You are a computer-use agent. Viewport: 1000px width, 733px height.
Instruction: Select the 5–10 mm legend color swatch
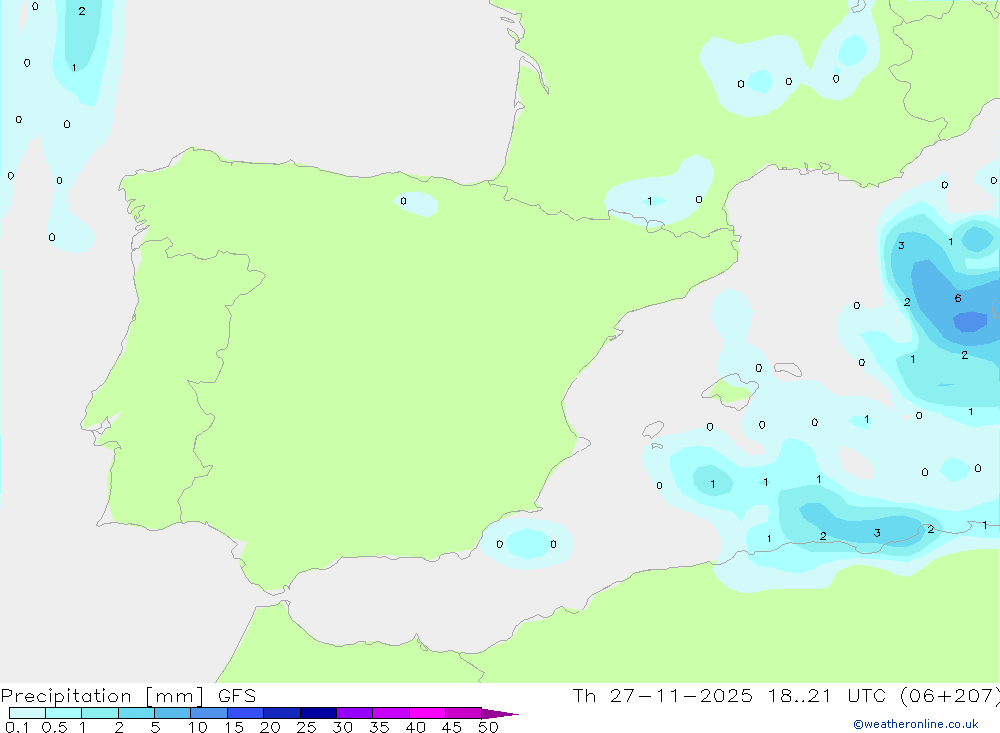pyautogui.click(x=173, y=713)
